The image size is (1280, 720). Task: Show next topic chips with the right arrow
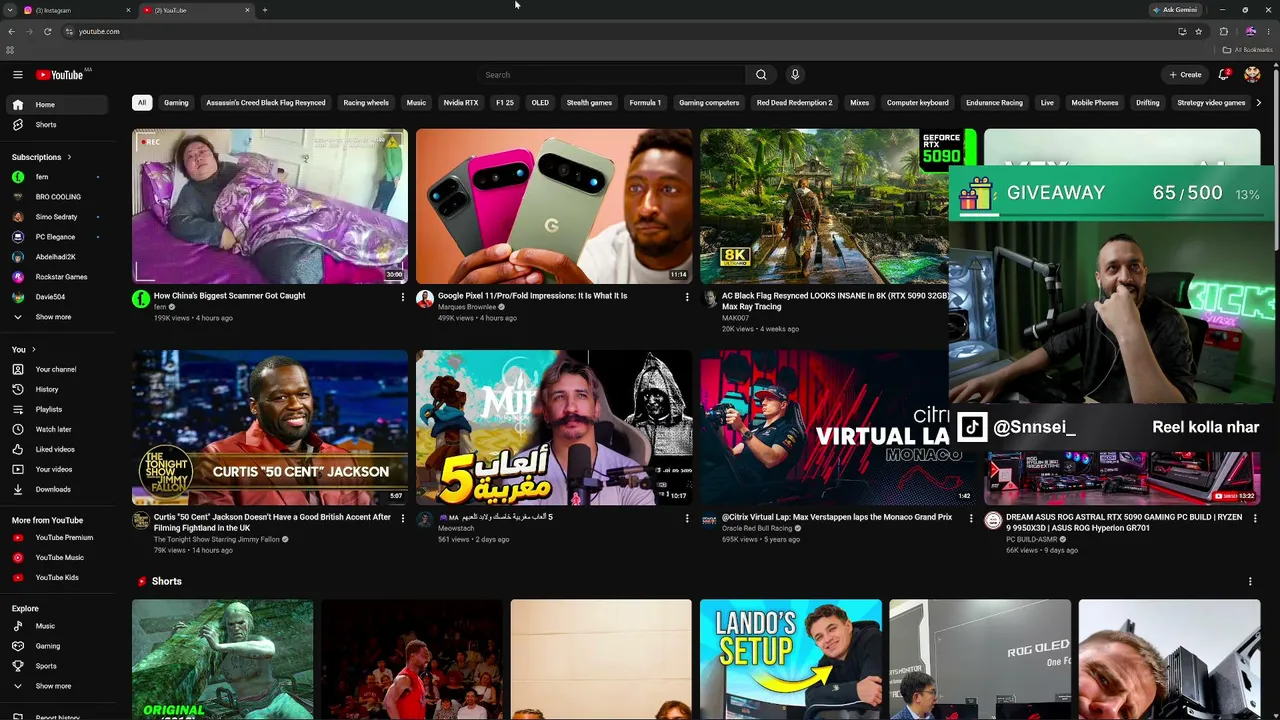[x=1258, y=102]
